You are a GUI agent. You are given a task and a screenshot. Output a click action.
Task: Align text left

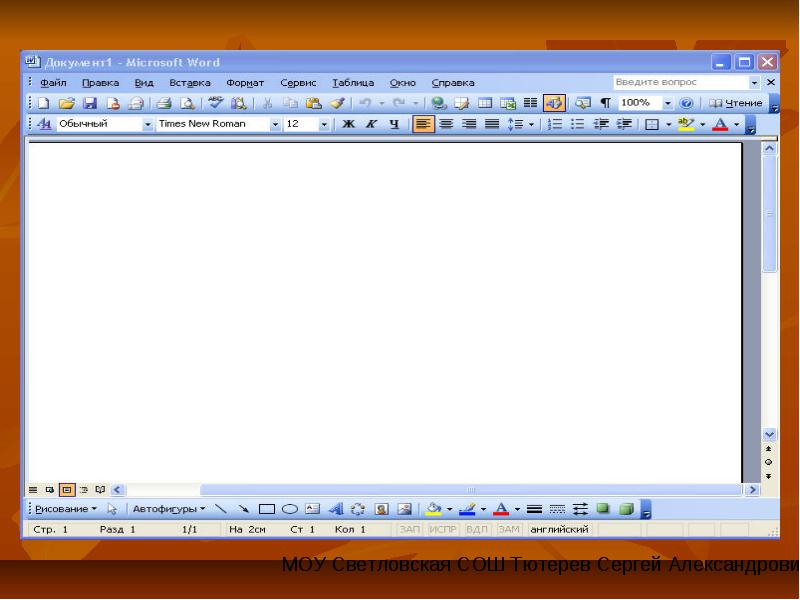pos(423,124)
